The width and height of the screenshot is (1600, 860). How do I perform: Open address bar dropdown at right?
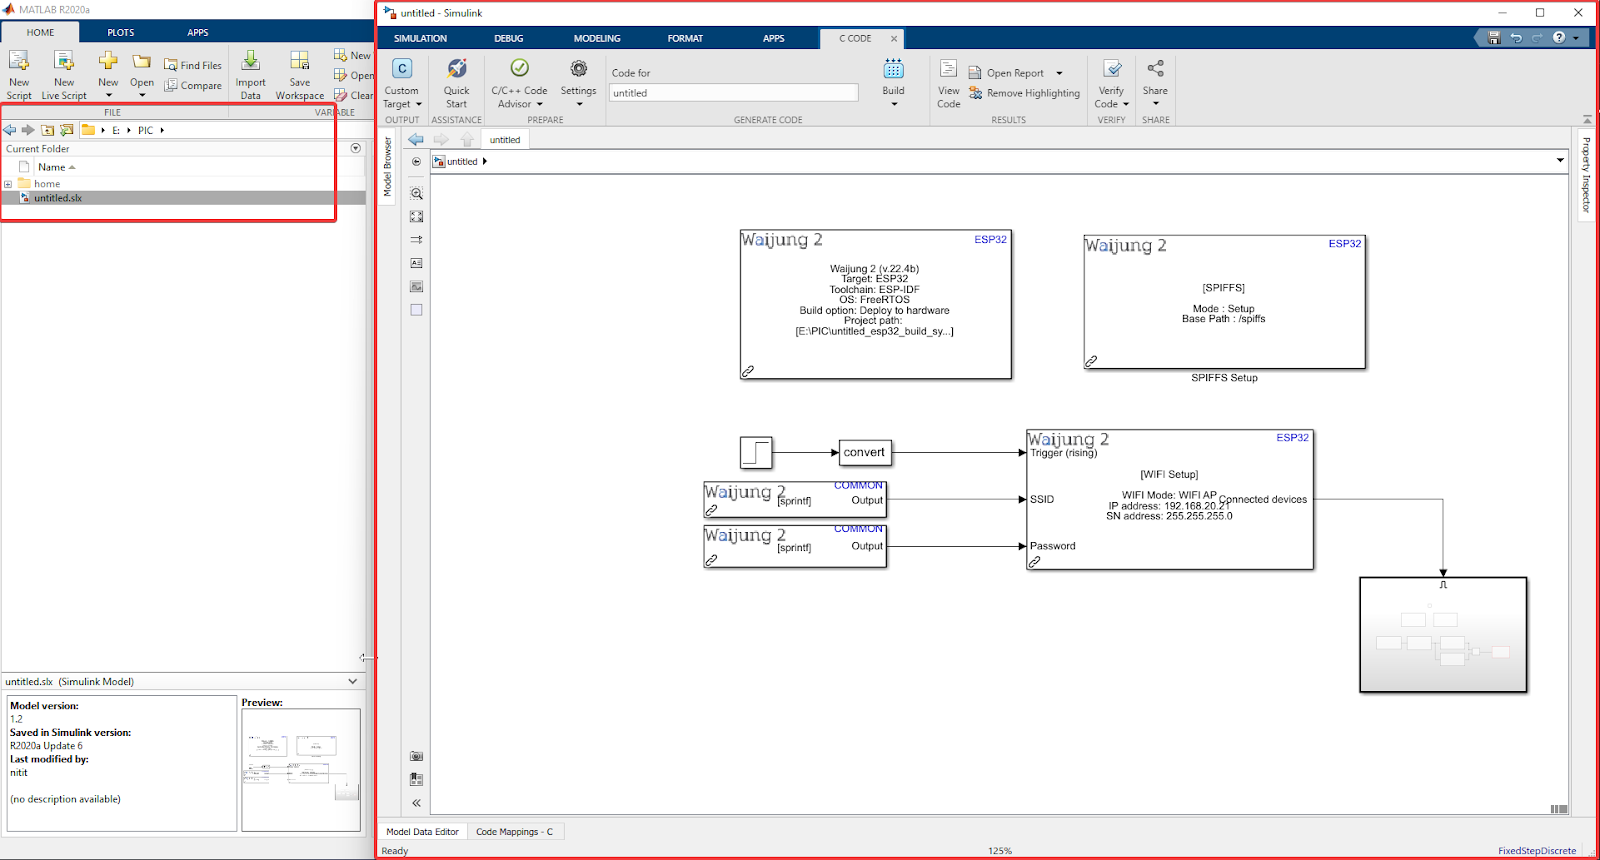[1560, 160]
